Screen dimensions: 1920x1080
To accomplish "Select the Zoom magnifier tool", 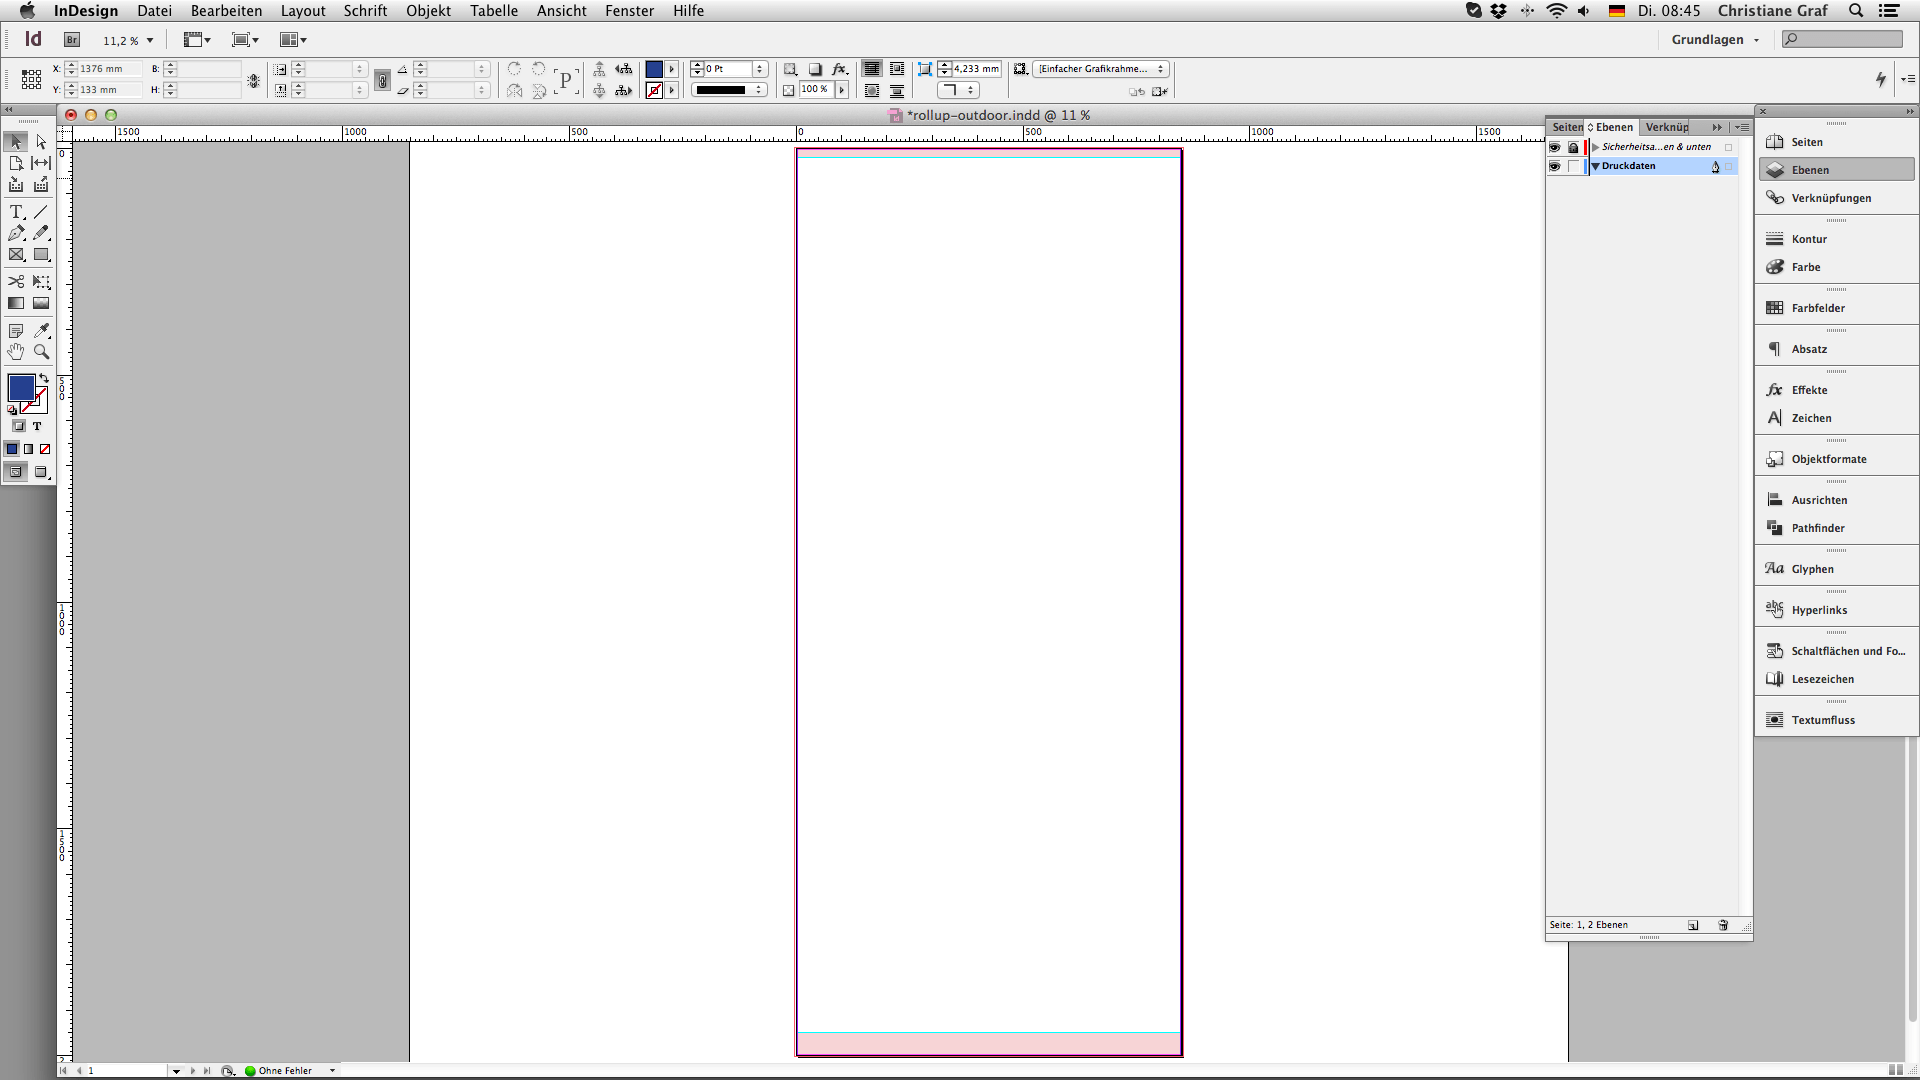I will 41,352.
